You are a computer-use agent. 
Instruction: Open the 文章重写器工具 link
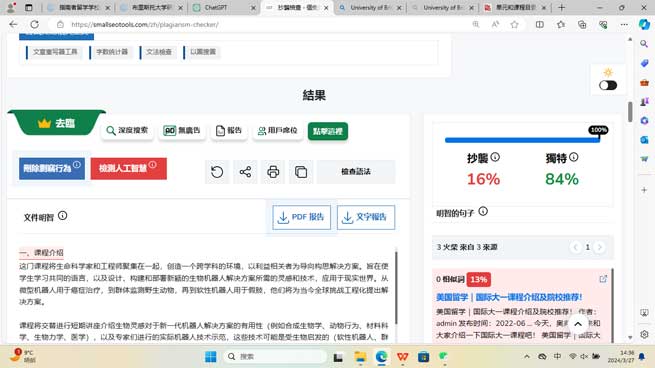click(55, 52)
